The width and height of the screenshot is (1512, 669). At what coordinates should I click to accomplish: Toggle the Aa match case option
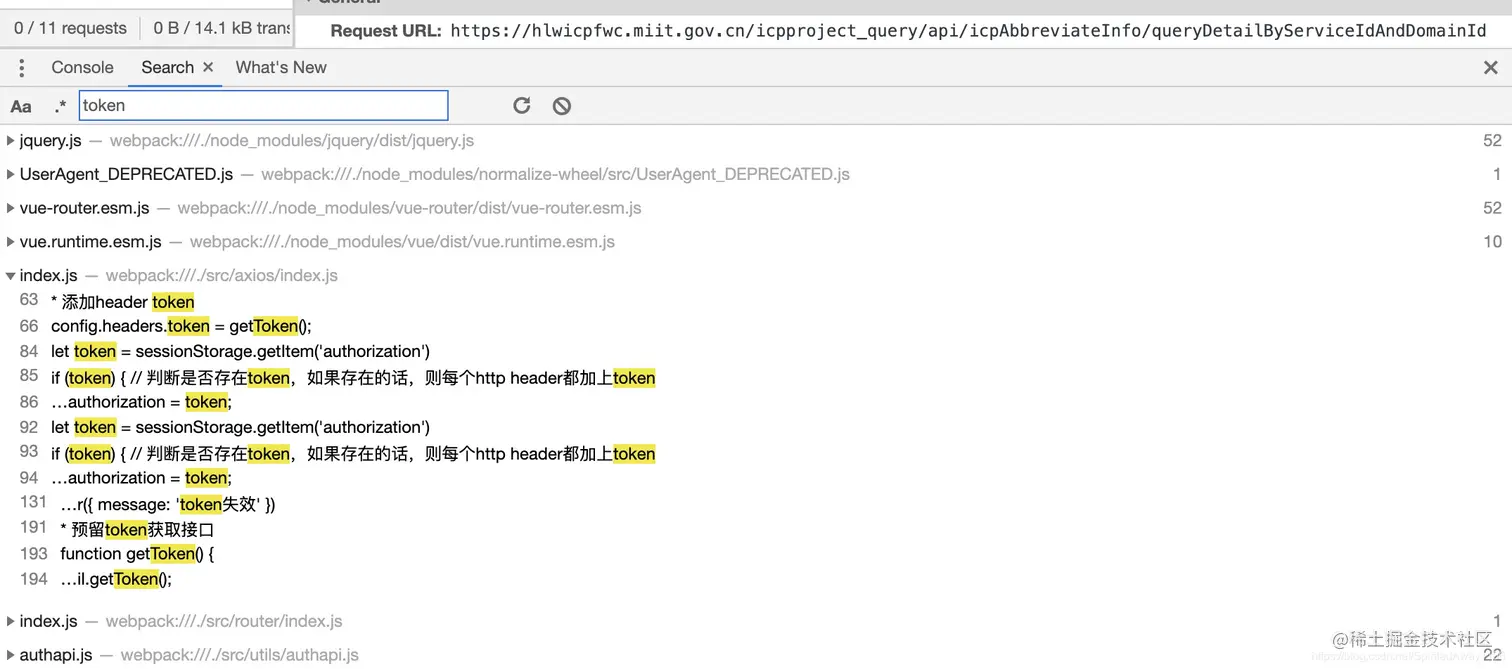click(x=20, y=105)
